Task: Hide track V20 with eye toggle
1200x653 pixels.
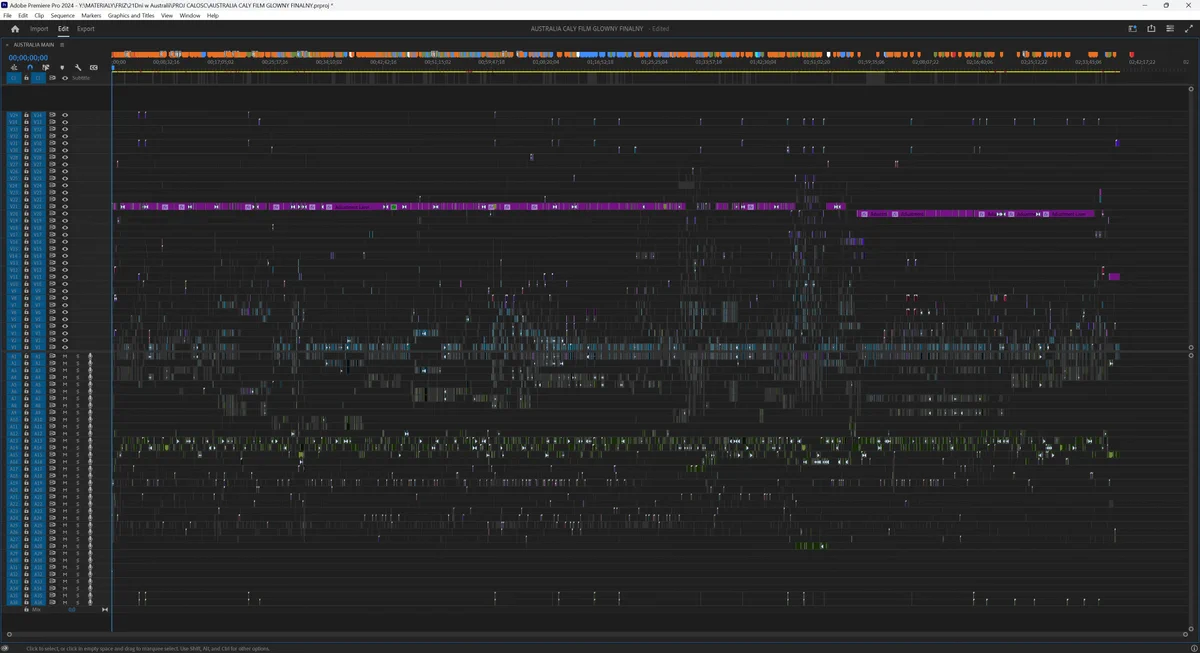Action: (x=65, y=213)
